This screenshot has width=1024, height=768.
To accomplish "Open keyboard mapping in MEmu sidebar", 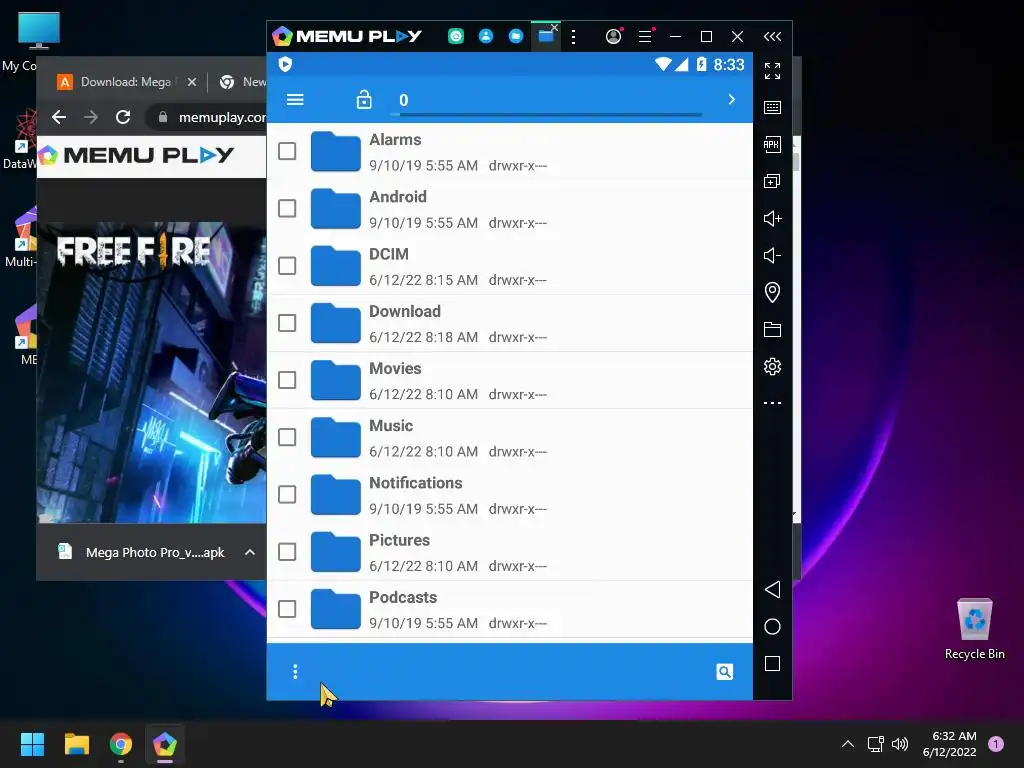I will coord(772,107).
